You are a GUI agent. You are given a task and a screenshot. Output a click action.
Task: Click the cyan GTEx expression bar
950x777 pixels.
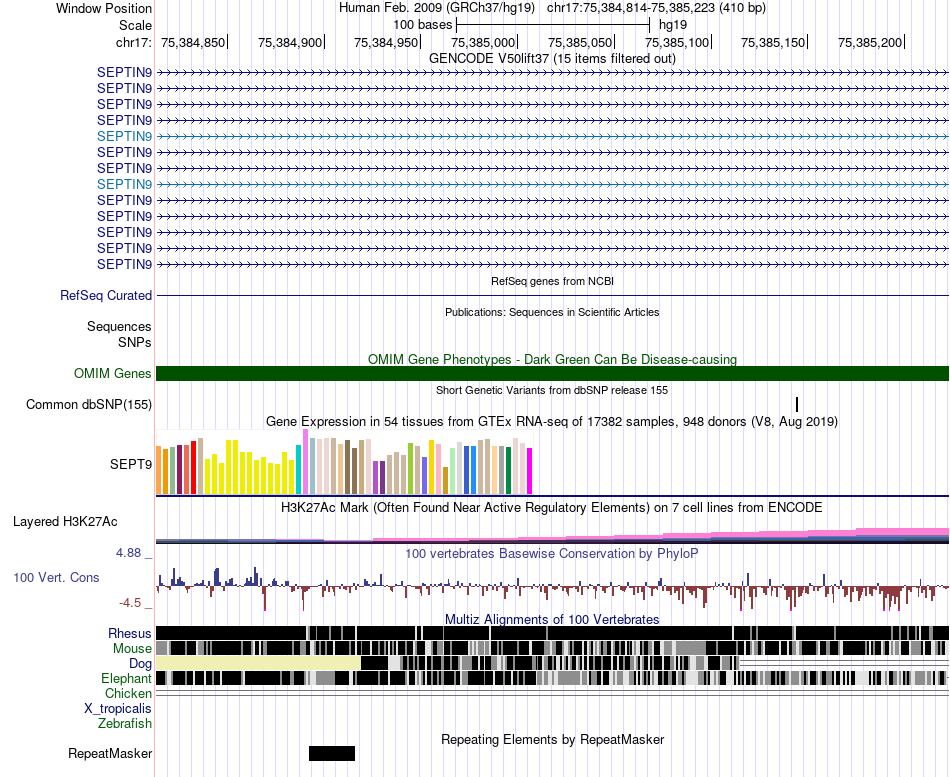299,470
